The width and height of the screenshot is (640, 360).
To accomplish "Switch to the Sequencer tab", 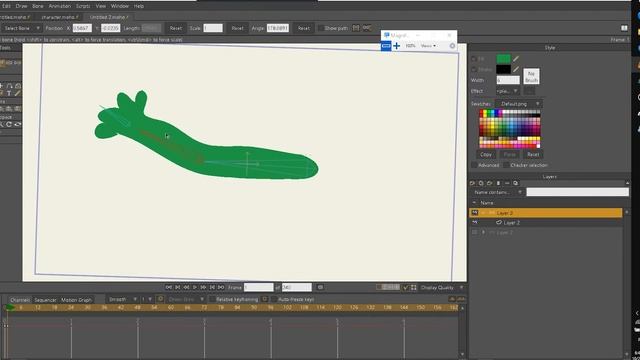I will [45, 300].
